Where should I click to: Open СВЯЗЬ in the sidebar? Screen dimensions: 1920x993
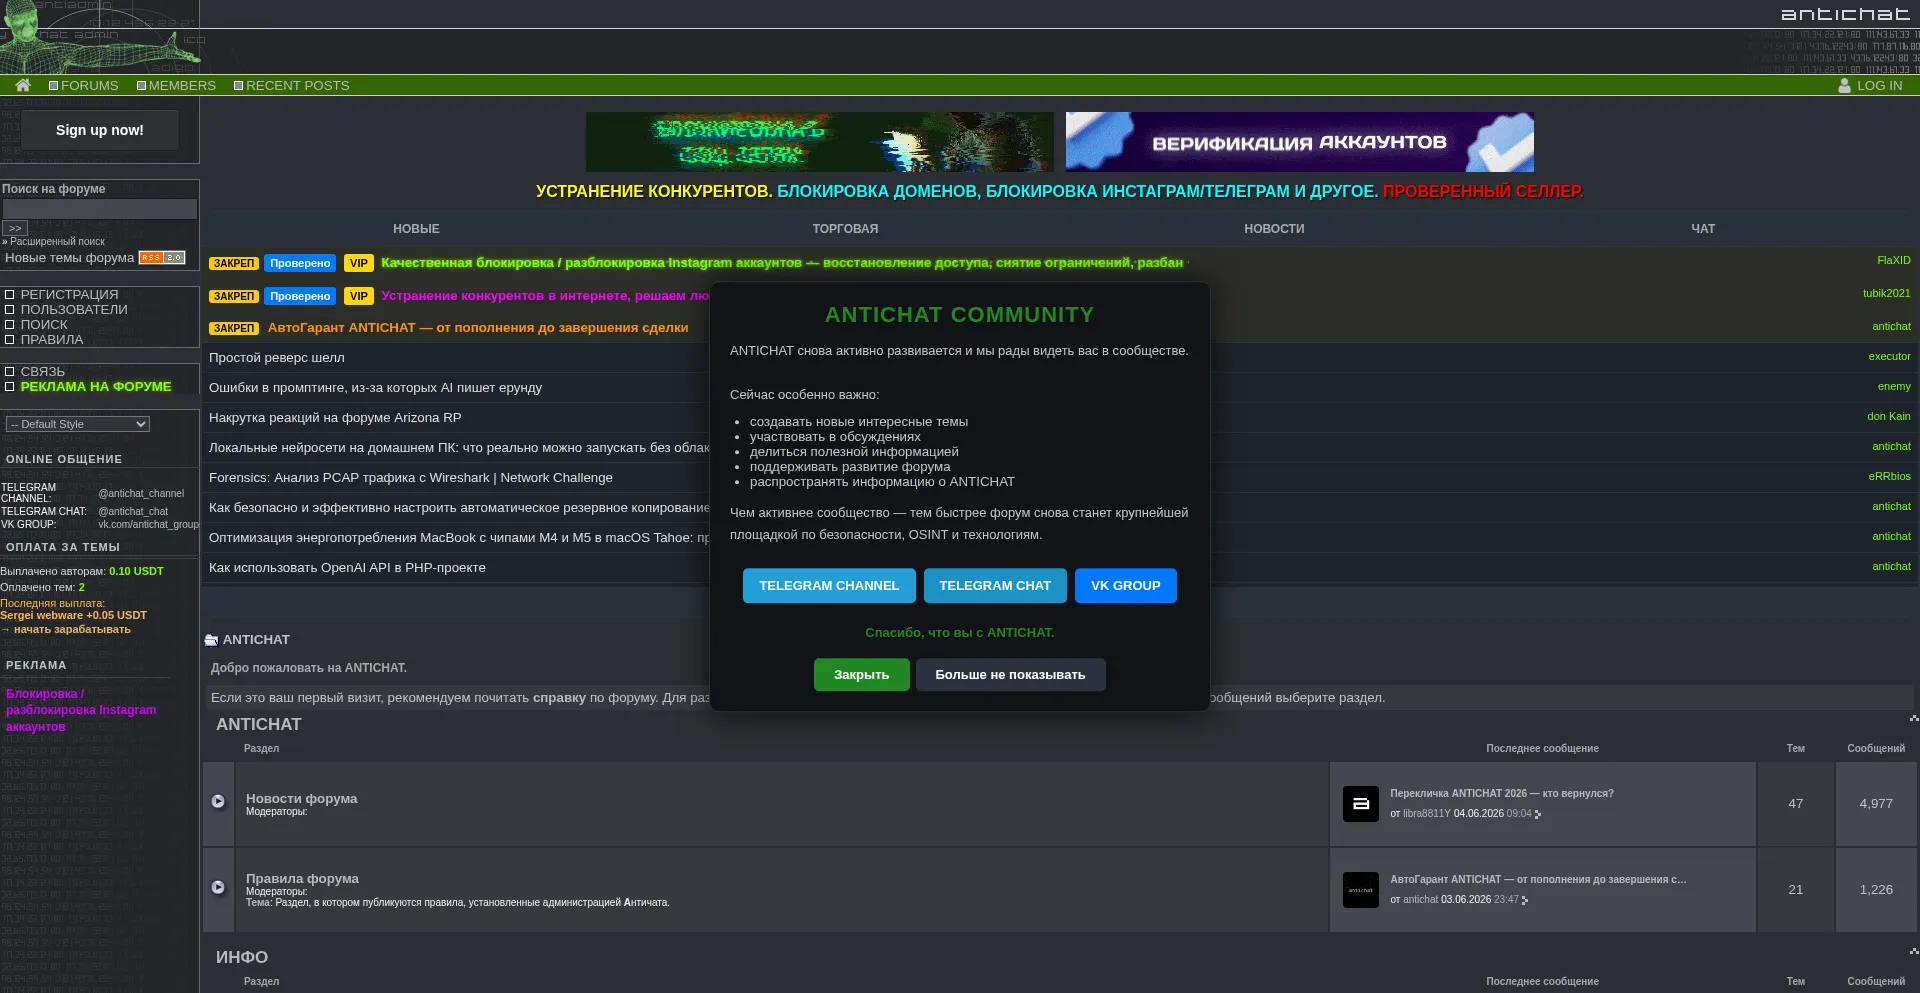43,371
